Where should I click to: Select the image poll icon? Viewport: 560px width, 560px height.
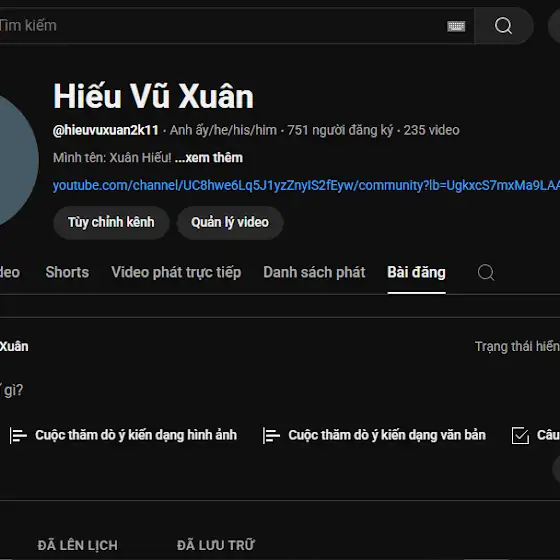click(18, 435)
